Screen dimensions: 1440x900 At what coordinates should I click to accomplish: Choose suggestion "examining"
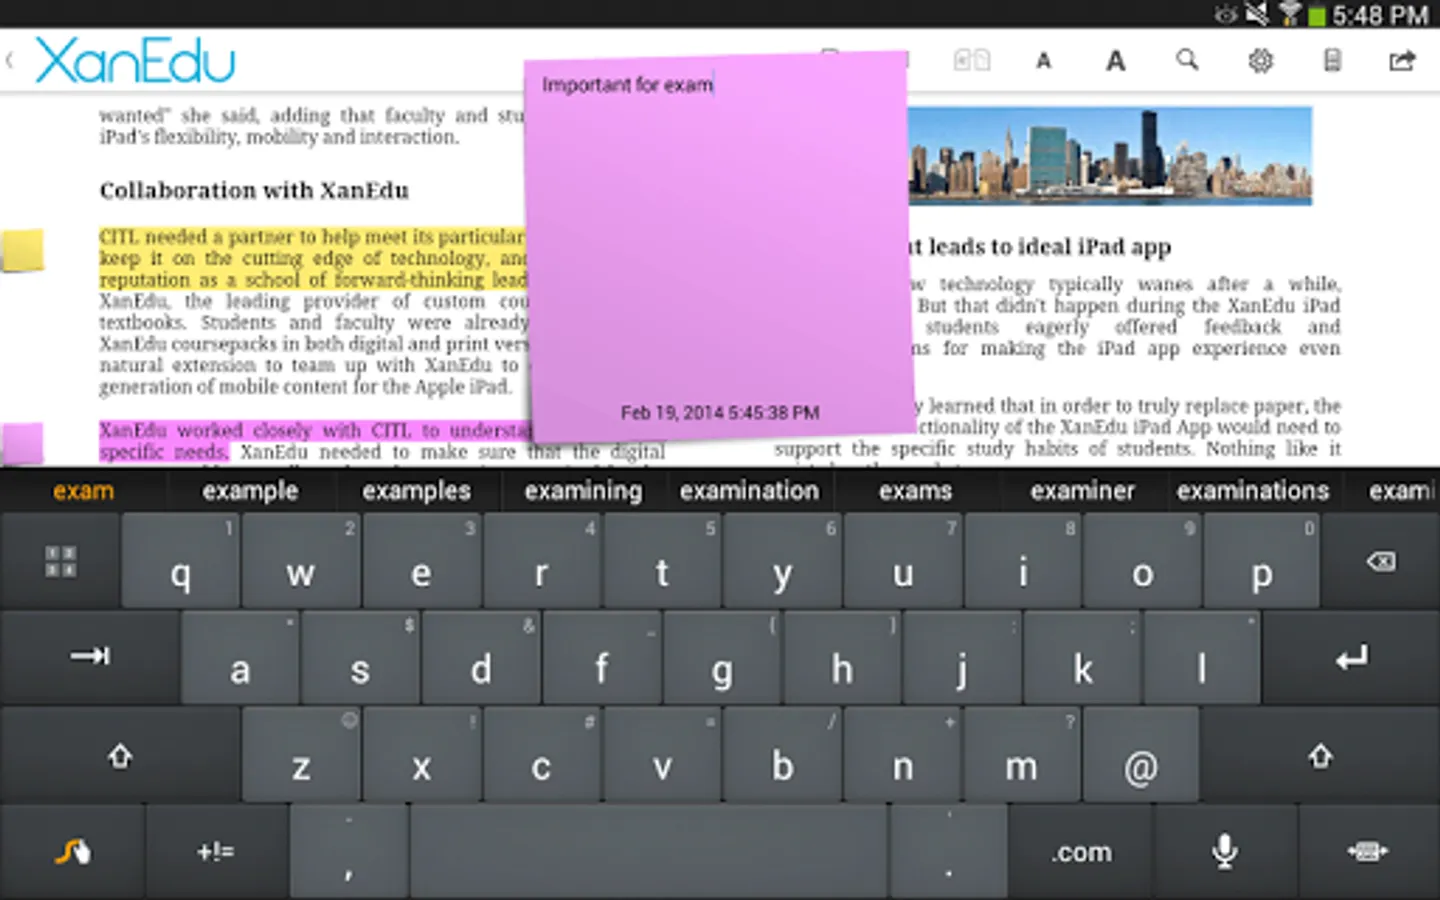(x=583, y=490)
